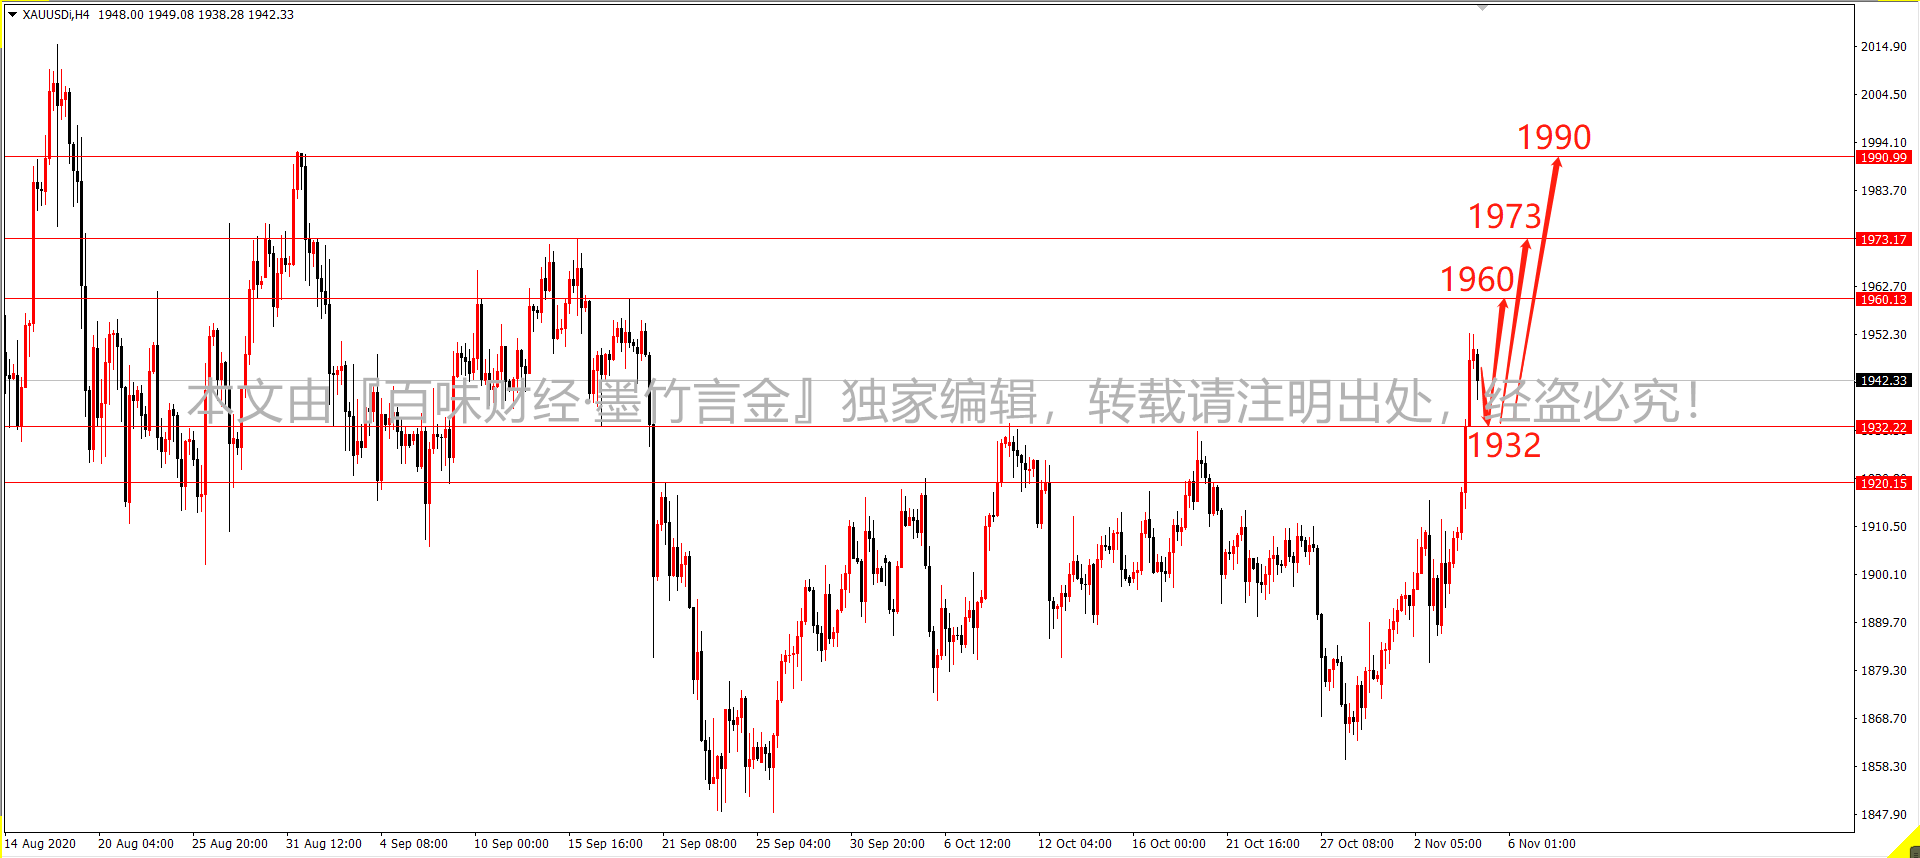Click the 27 Oct 08:00 time label

point(1357,844)
